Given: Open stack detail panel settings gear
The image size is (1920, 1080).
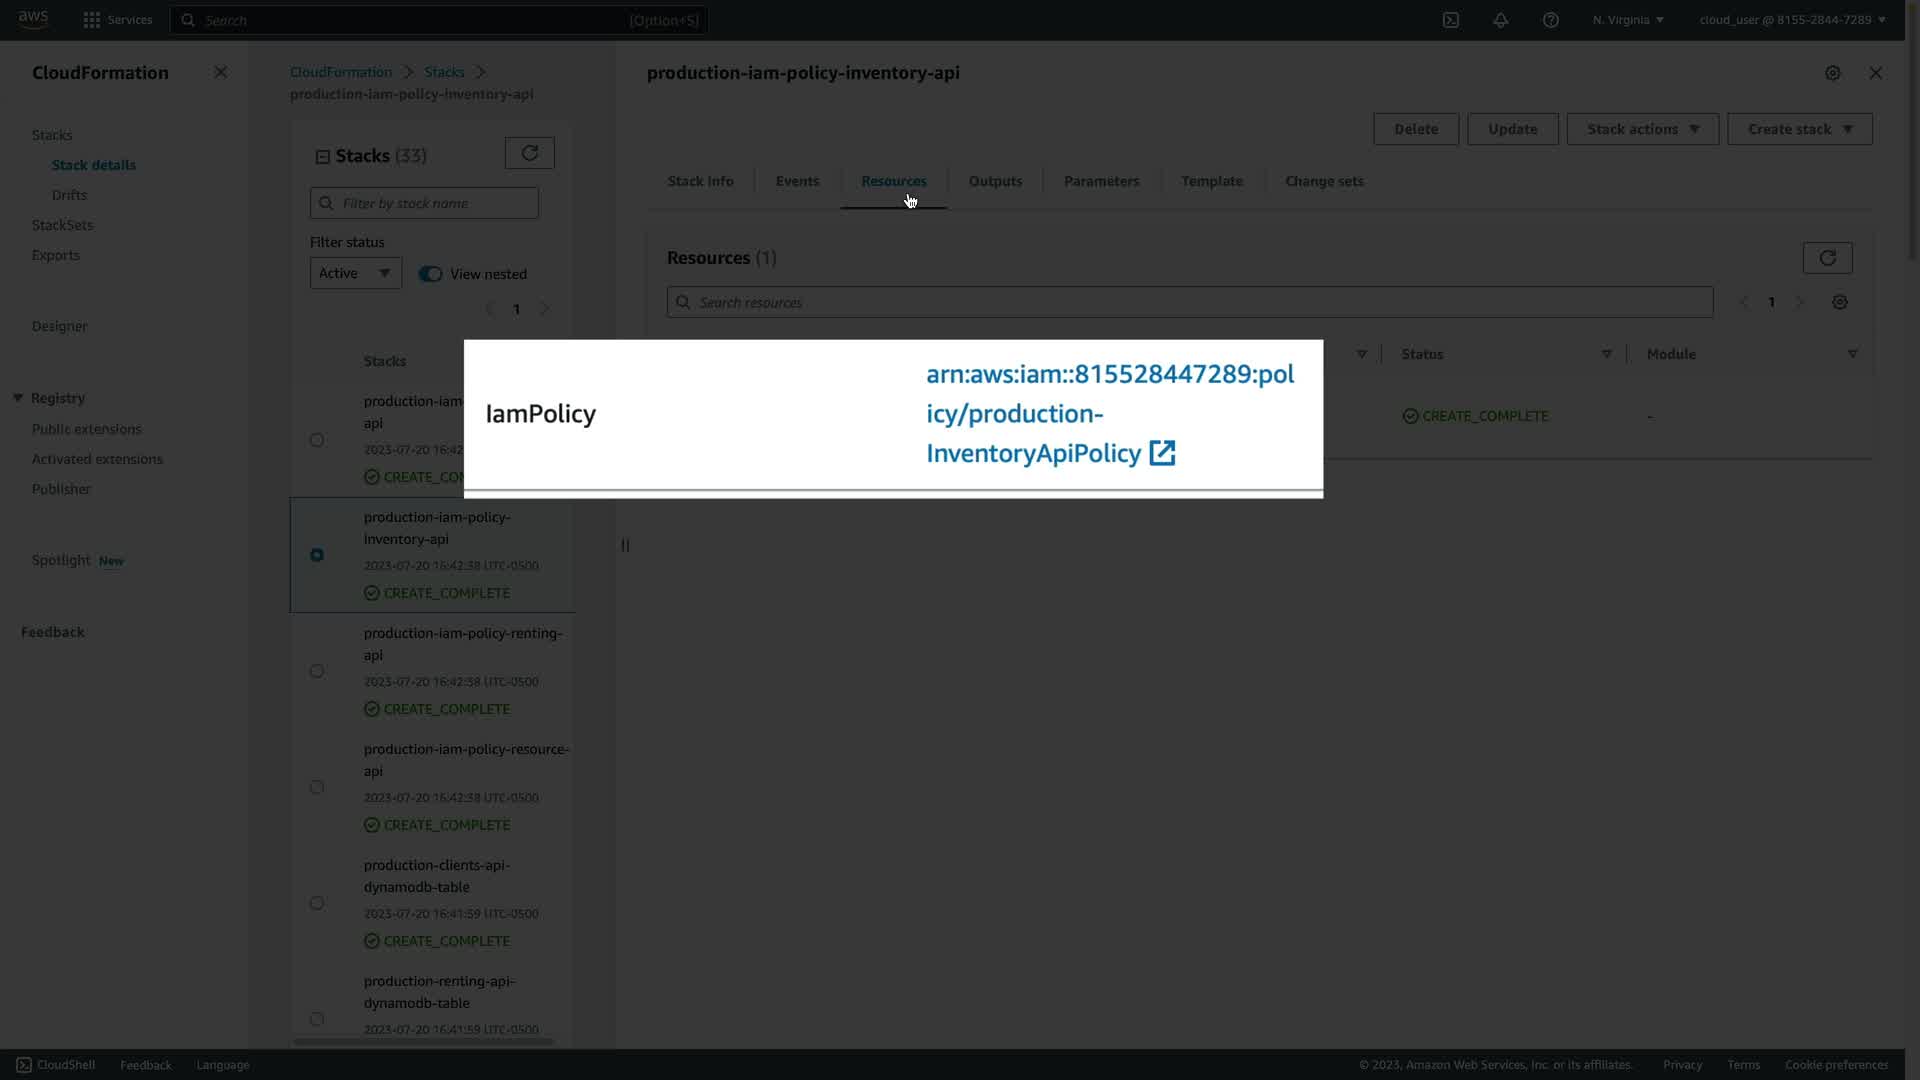Looking at the screenshot, I should 1832,73.
